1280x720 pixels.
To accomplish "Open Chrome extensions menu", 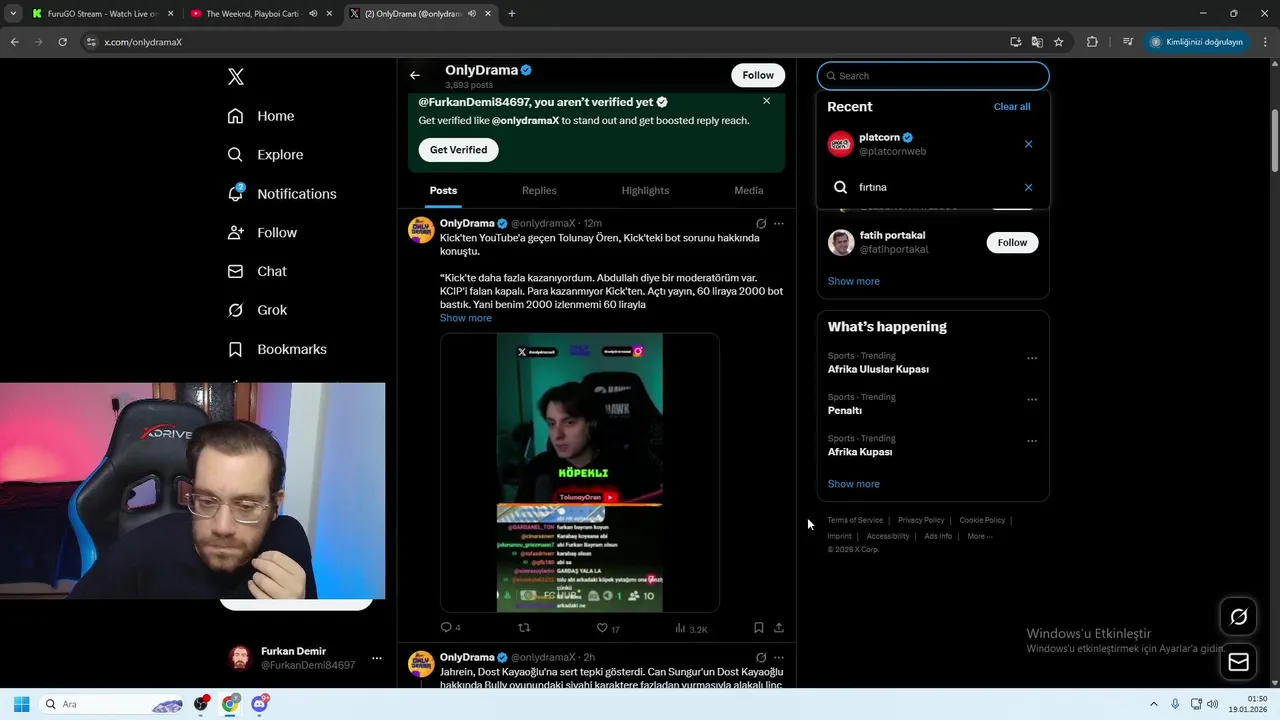I will (x=1092, y=42).
